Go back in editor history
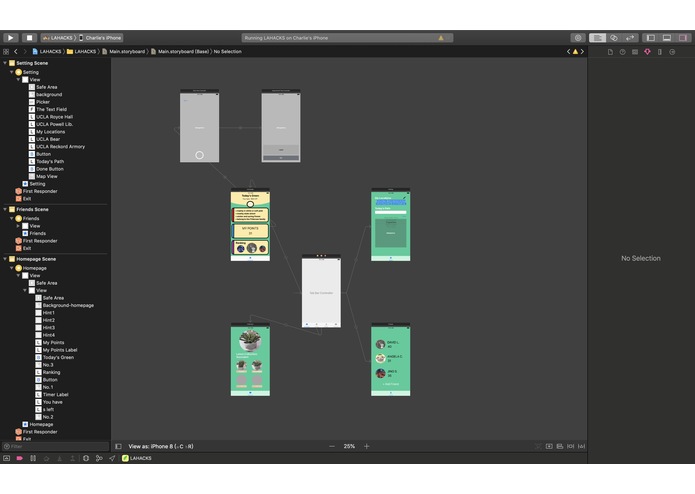The width and height of the screenshot is (695, 494). pos(16,51)
